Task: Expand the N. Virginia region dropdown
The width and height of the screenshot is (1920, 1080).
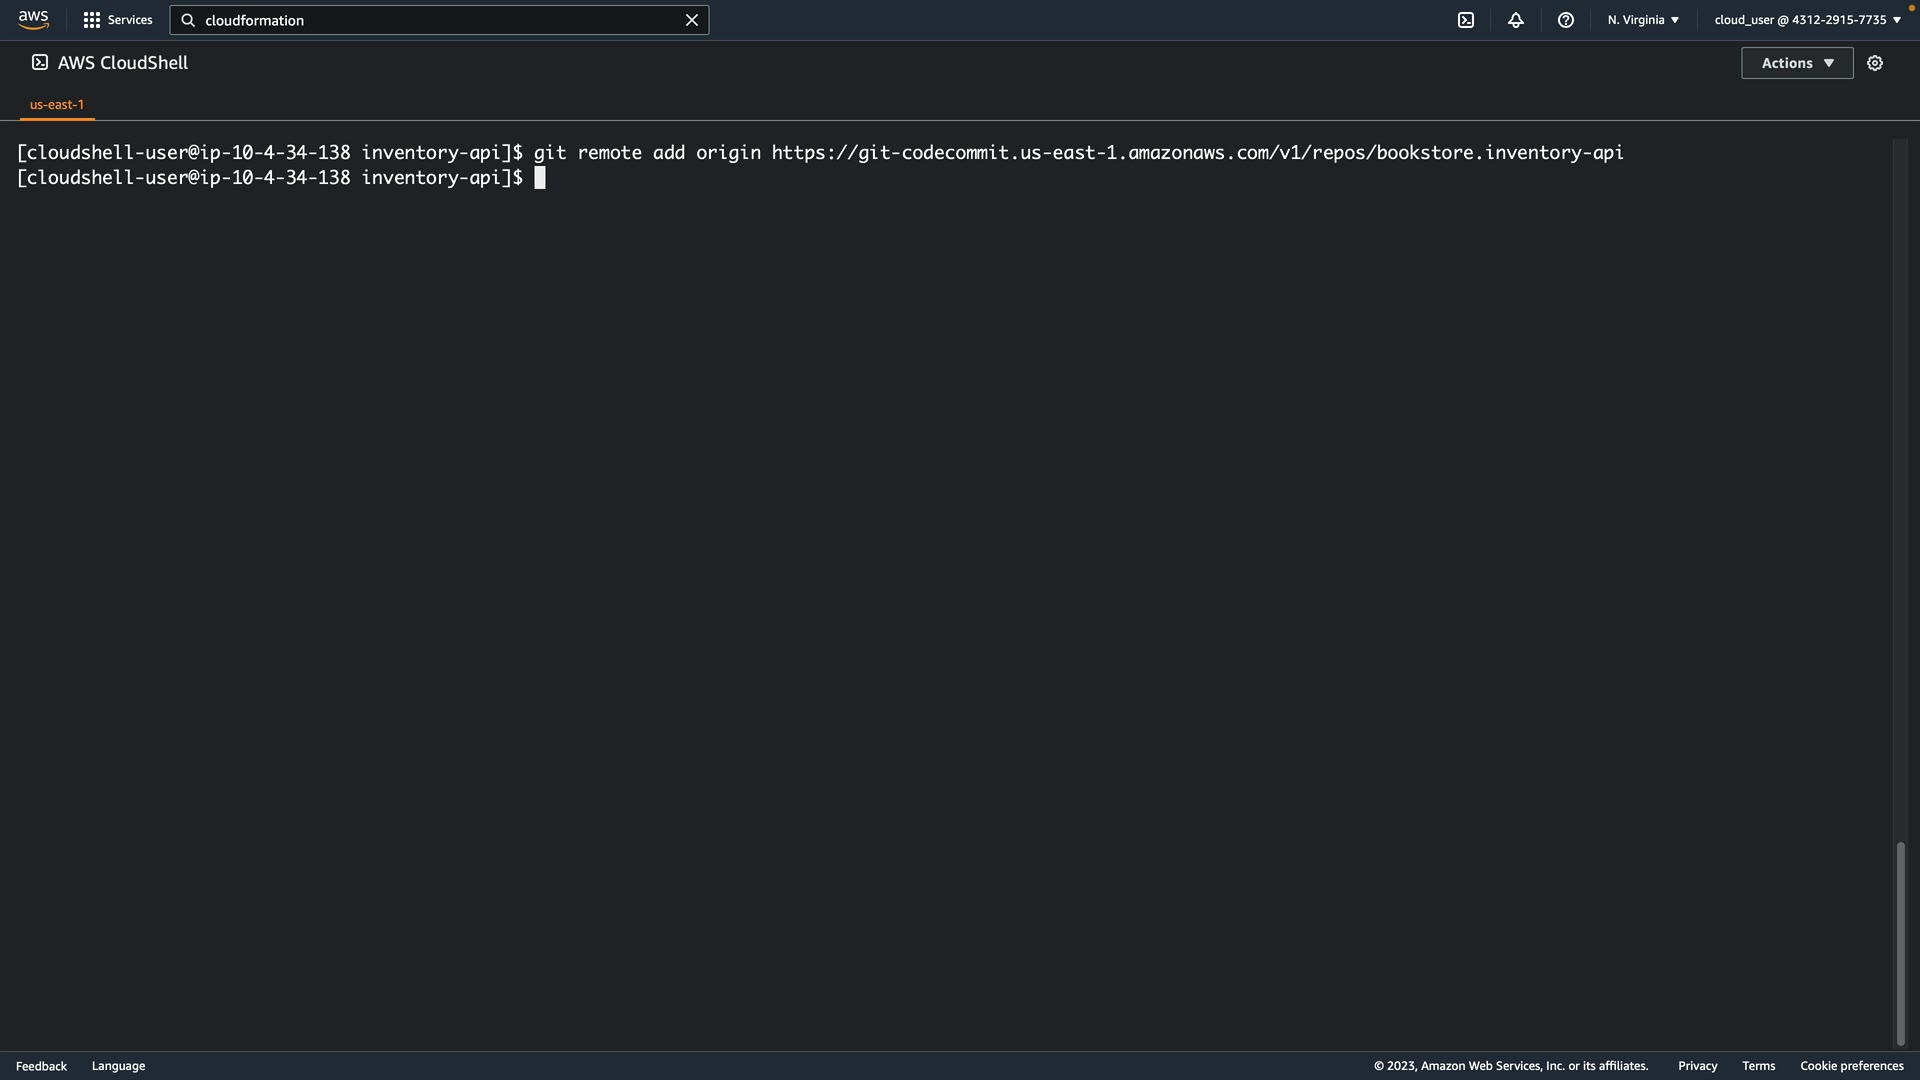Action: (1643, 20)
